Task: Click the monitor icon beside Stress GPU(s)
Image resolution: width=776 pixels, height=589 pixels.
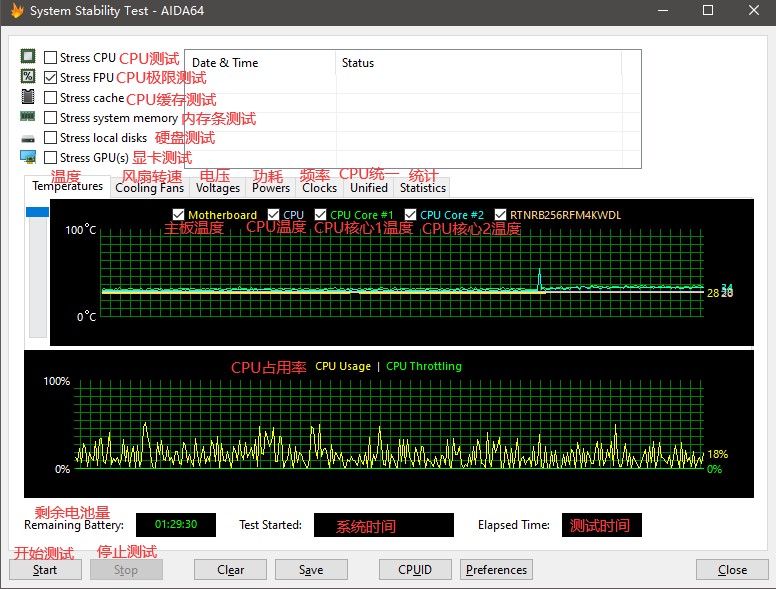Action: pyautogui.click(x=28, y=157)
